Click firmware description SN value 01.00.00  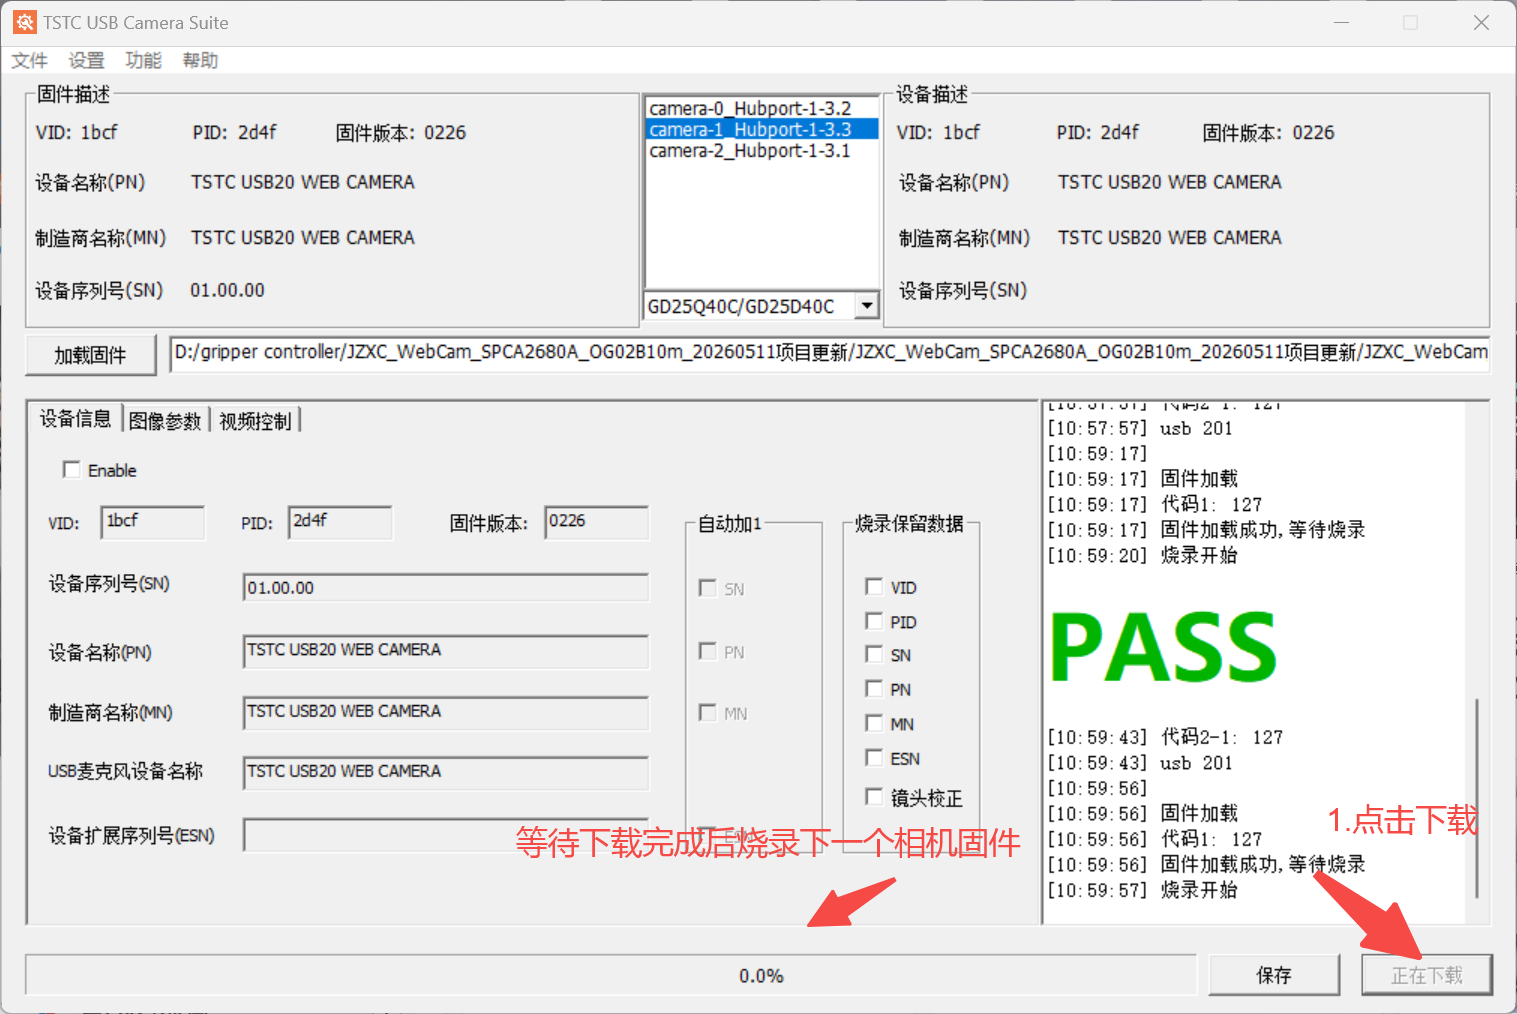[x=228, y=290]
